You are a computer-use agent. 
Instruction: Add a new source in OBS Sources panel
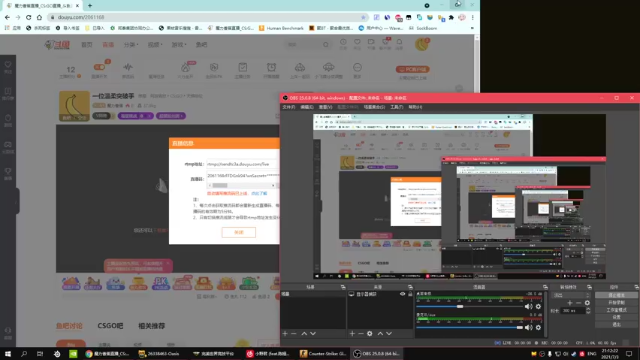(x=352, y=333)
